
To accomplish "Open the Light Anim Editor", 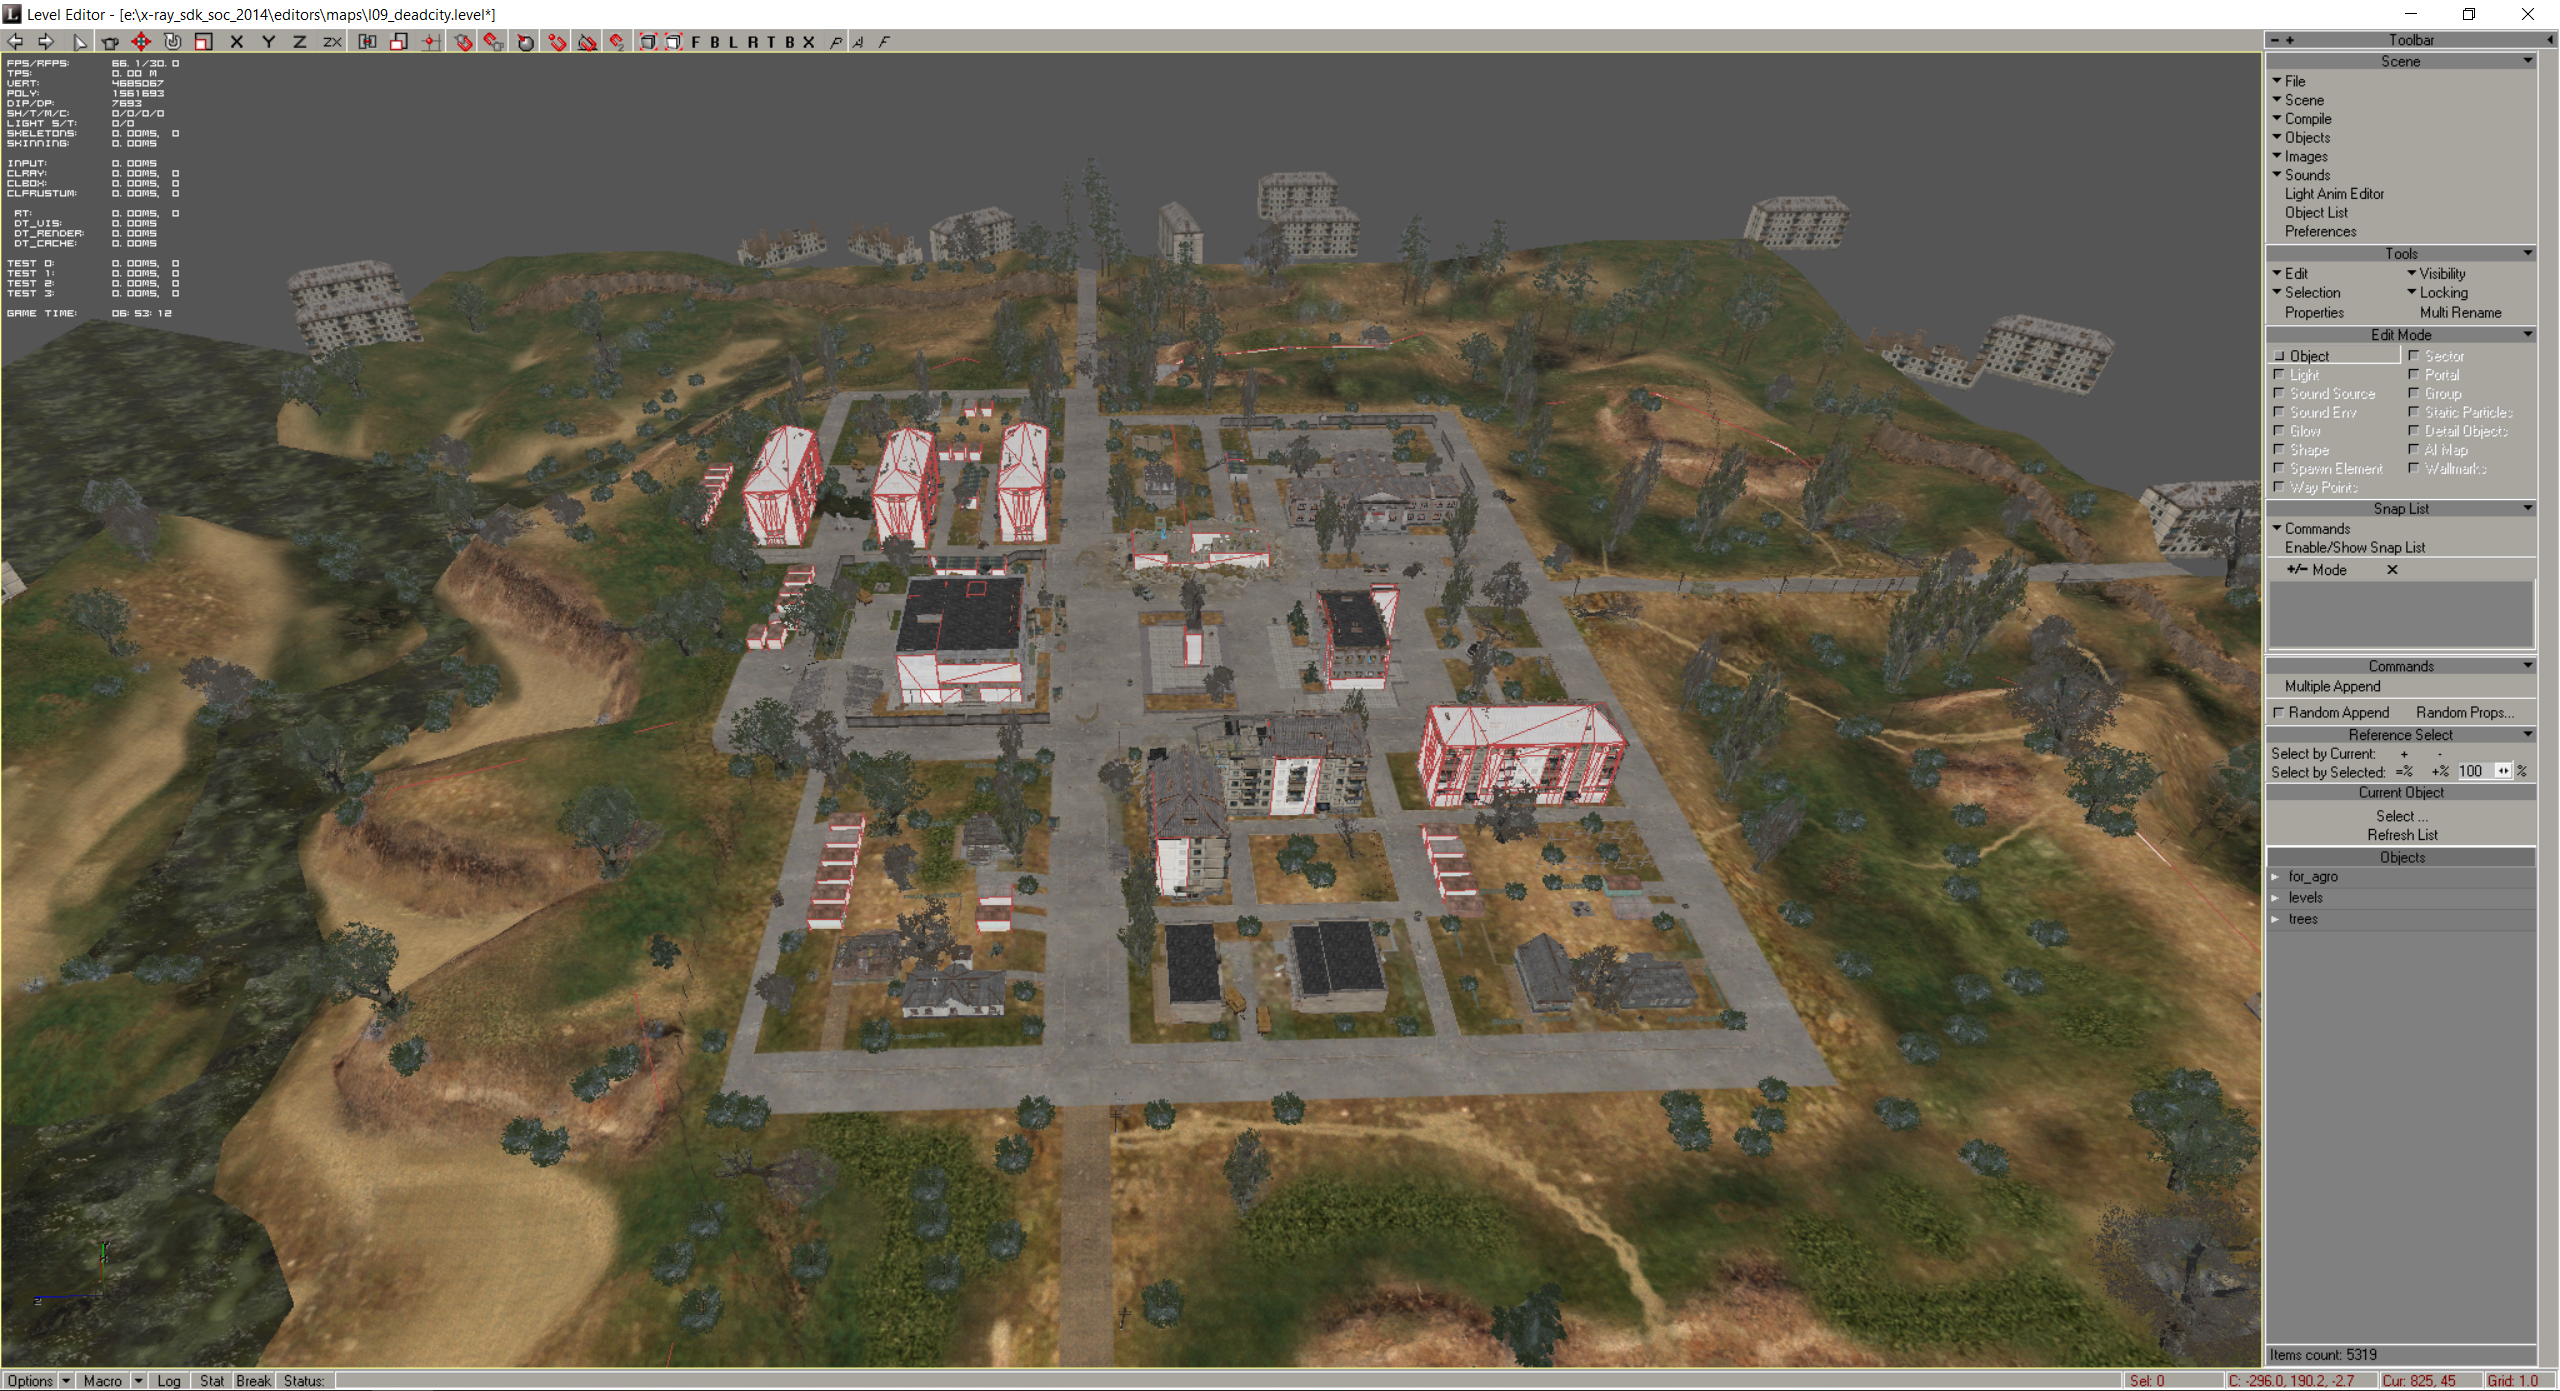I will point(2334,194).
